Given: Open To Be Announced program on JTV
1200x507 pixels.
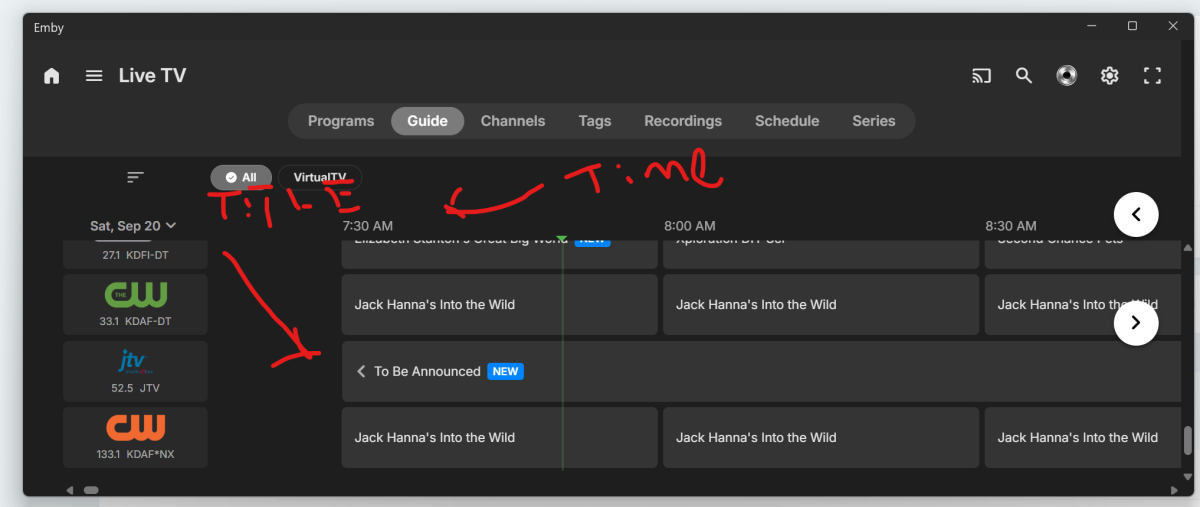Looking at the screenshot, I should point(761,371).
